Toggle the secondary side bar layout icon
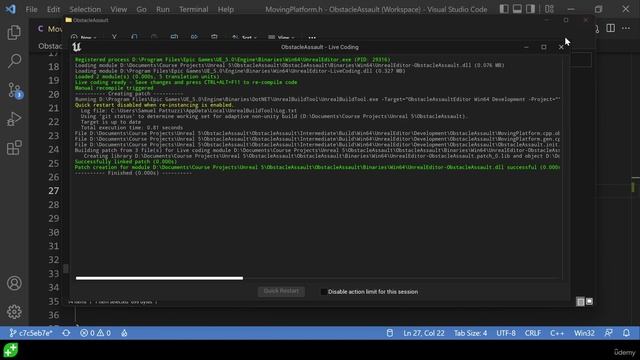The image size is (640, 360). (530, 9)
